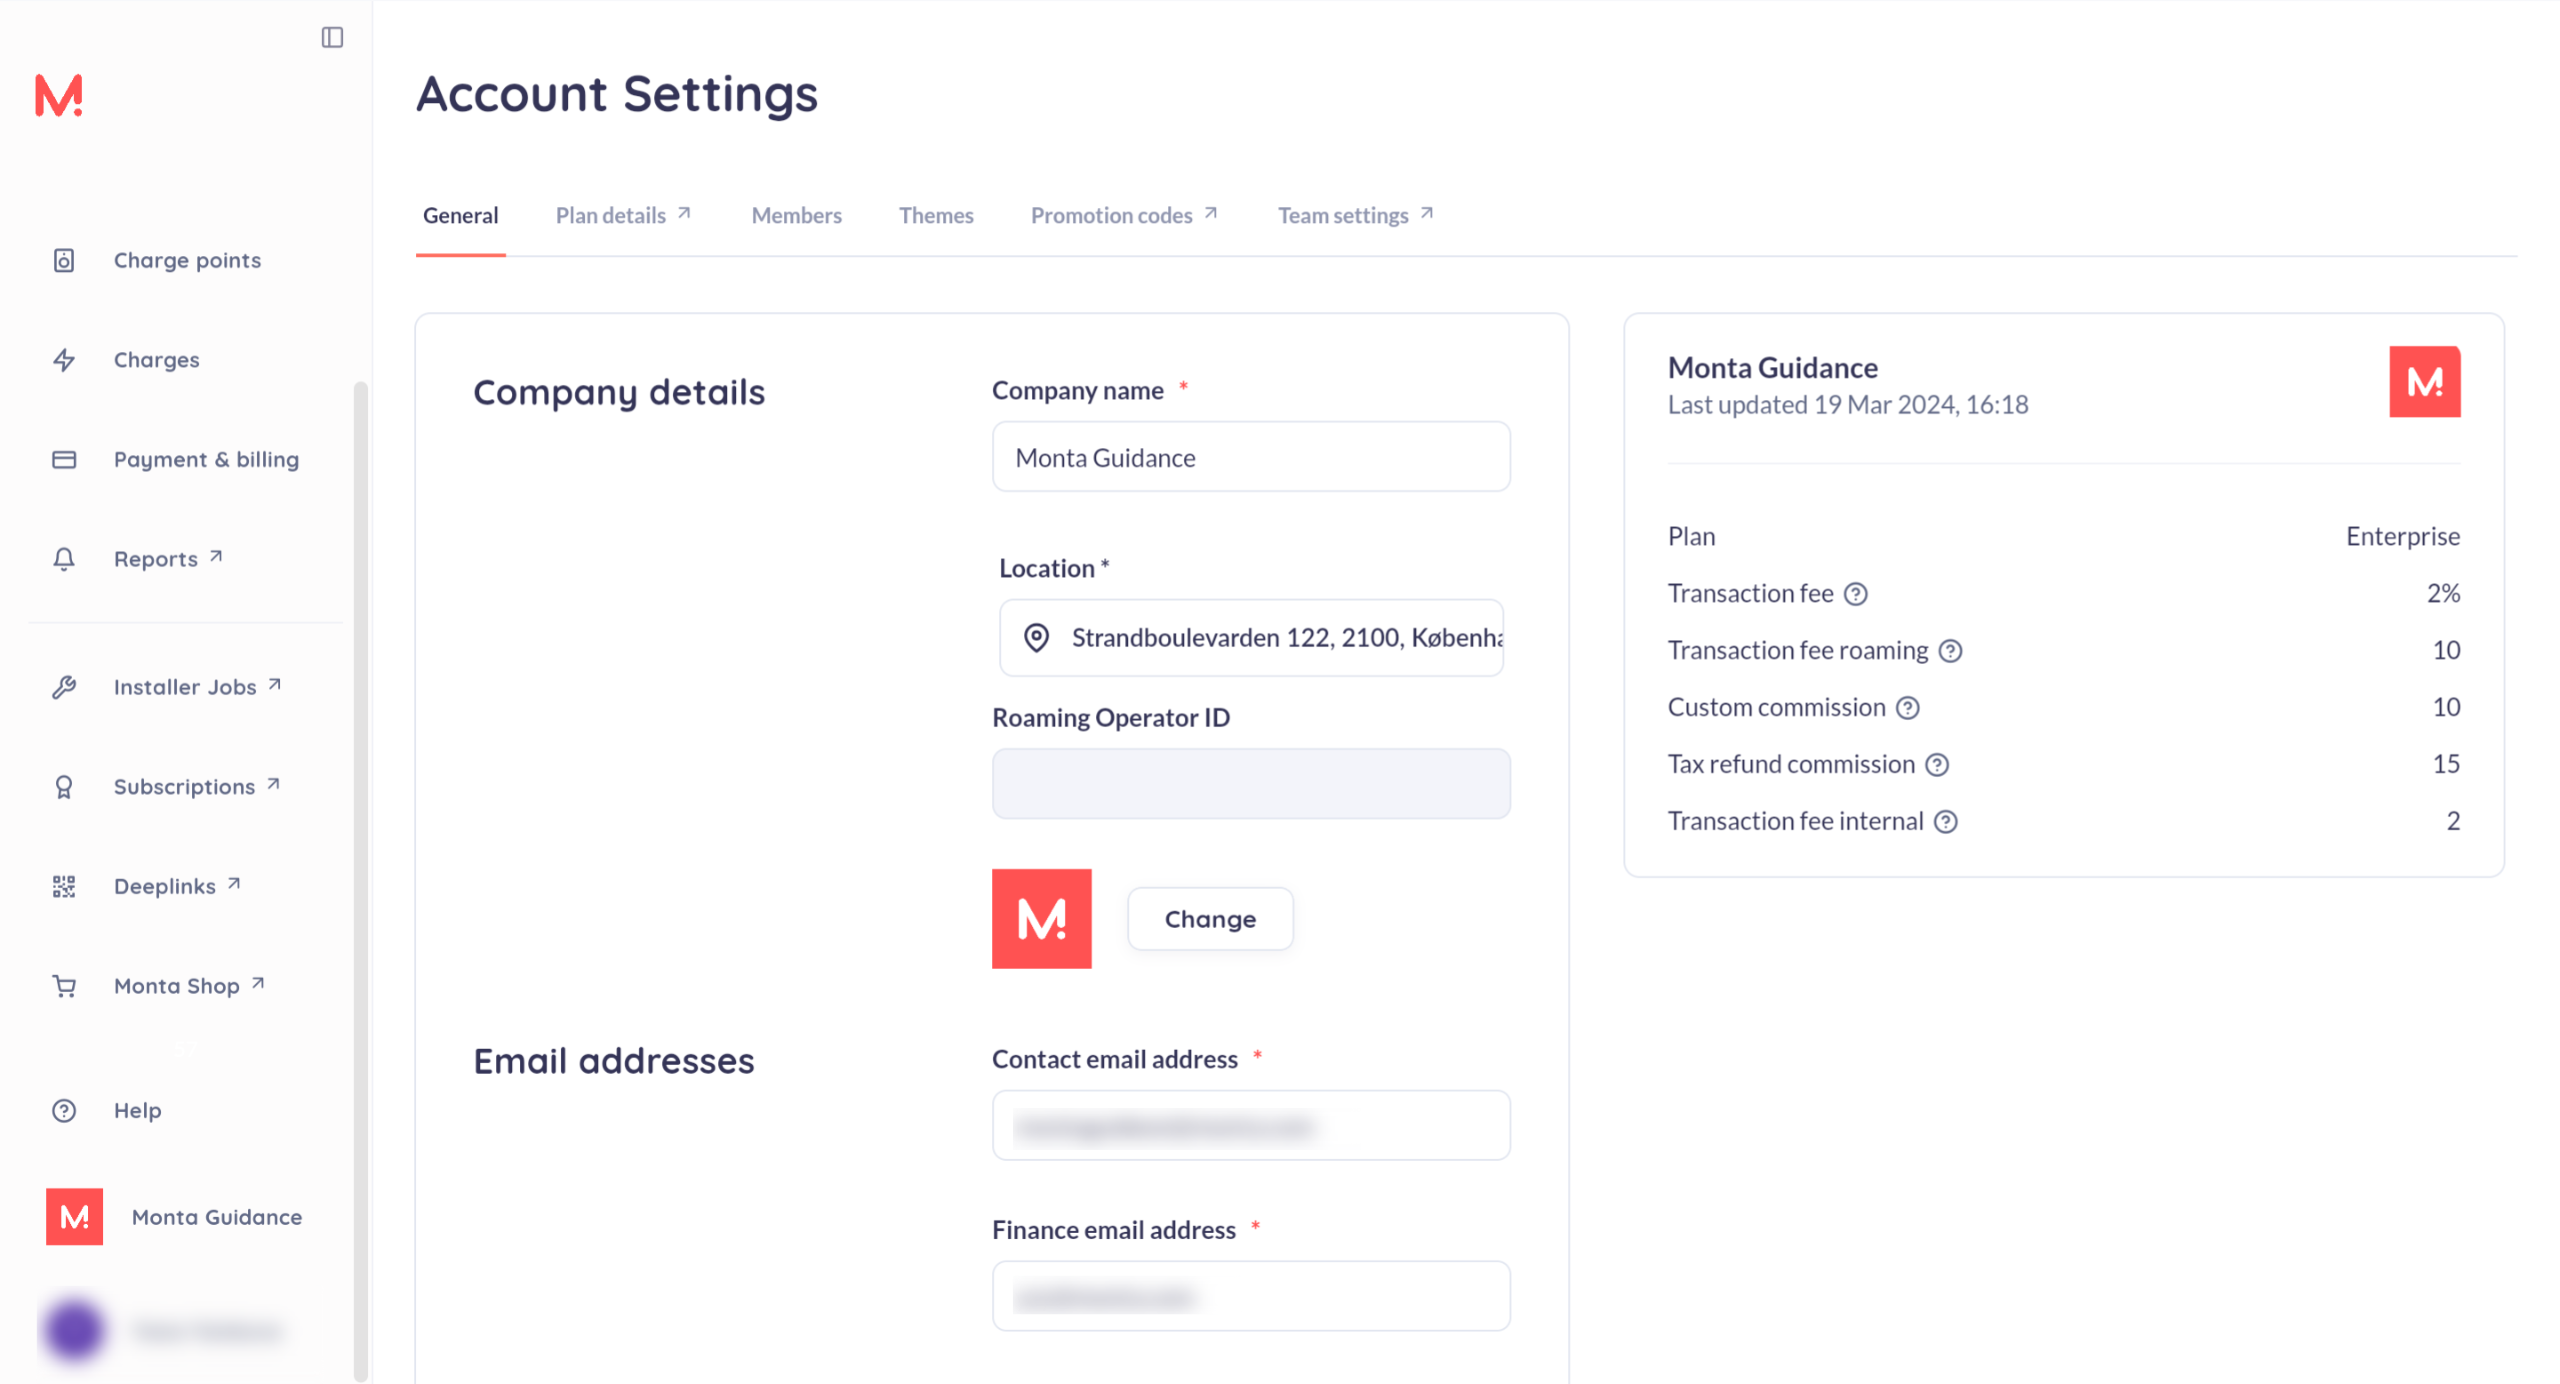
Task: Collapse the sidebar with panel toggle icon
Action: click(332, 38)
